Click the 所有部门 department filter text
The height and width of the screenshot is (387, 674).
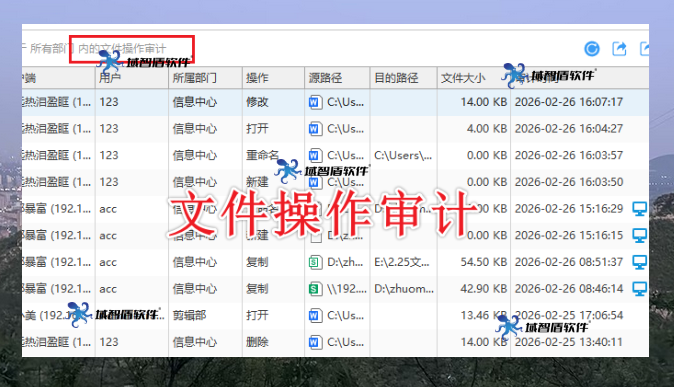[x=52, y=48]
